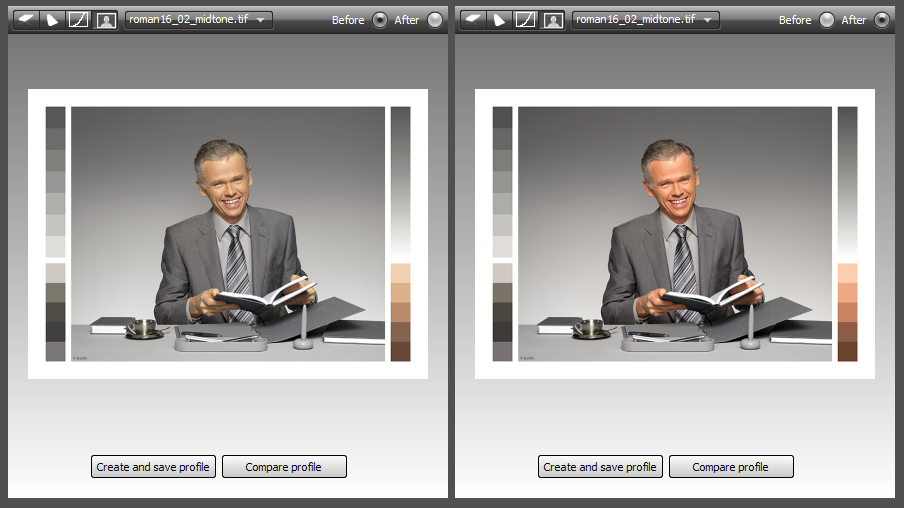Click Create and save profile in right panel

click(x=600, y=466)
